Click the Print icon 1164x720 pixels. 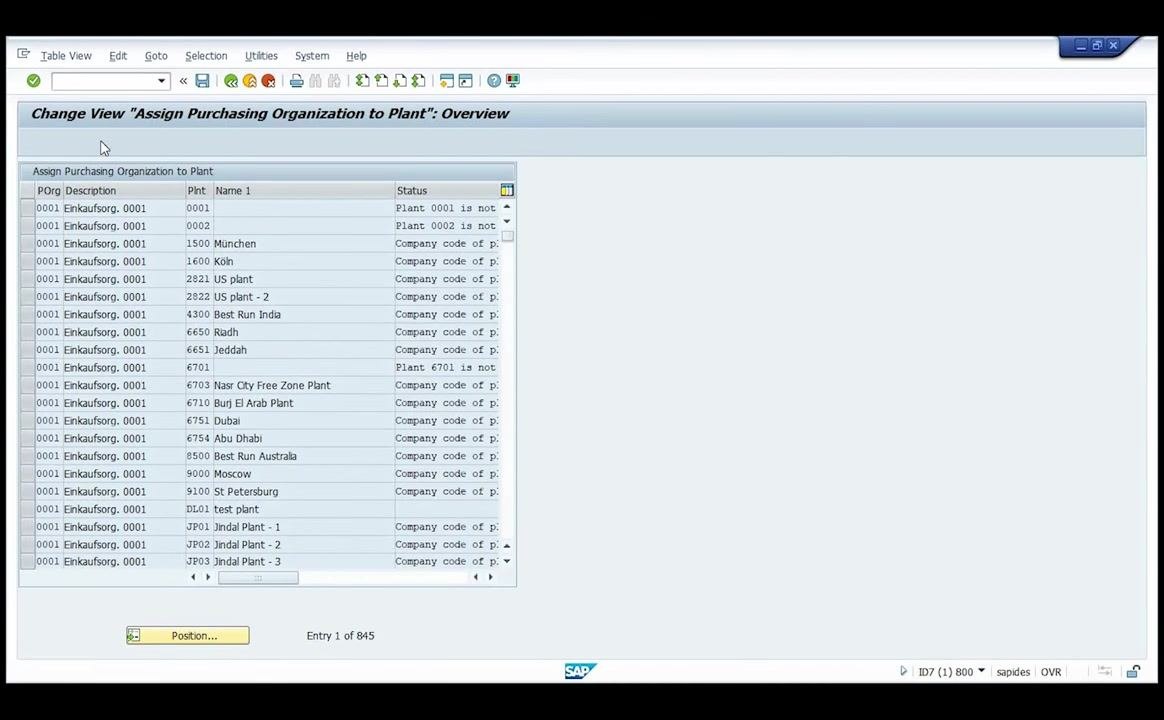tap(296, 80)
